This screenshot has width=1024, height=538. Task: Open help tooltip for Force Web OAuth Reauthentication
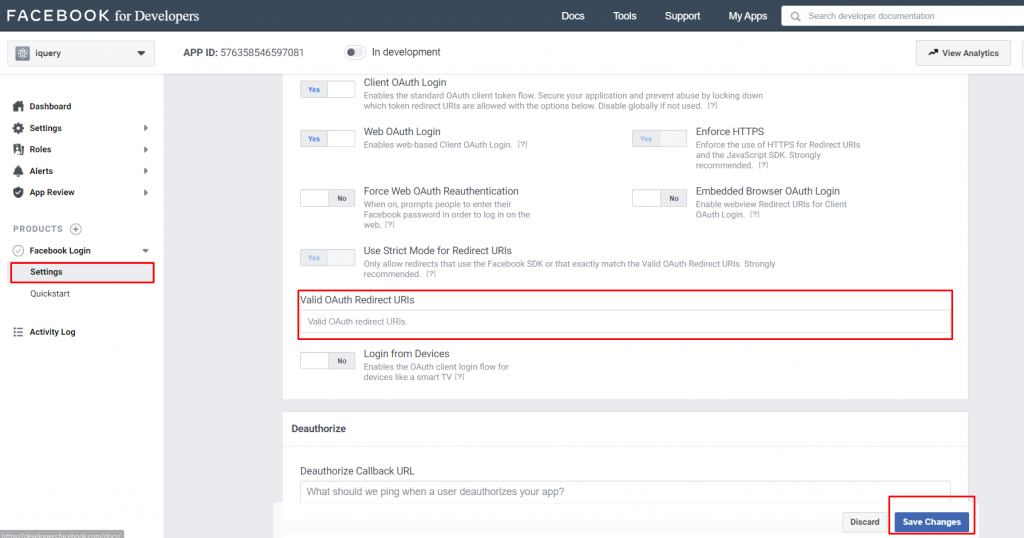point(390,225)
